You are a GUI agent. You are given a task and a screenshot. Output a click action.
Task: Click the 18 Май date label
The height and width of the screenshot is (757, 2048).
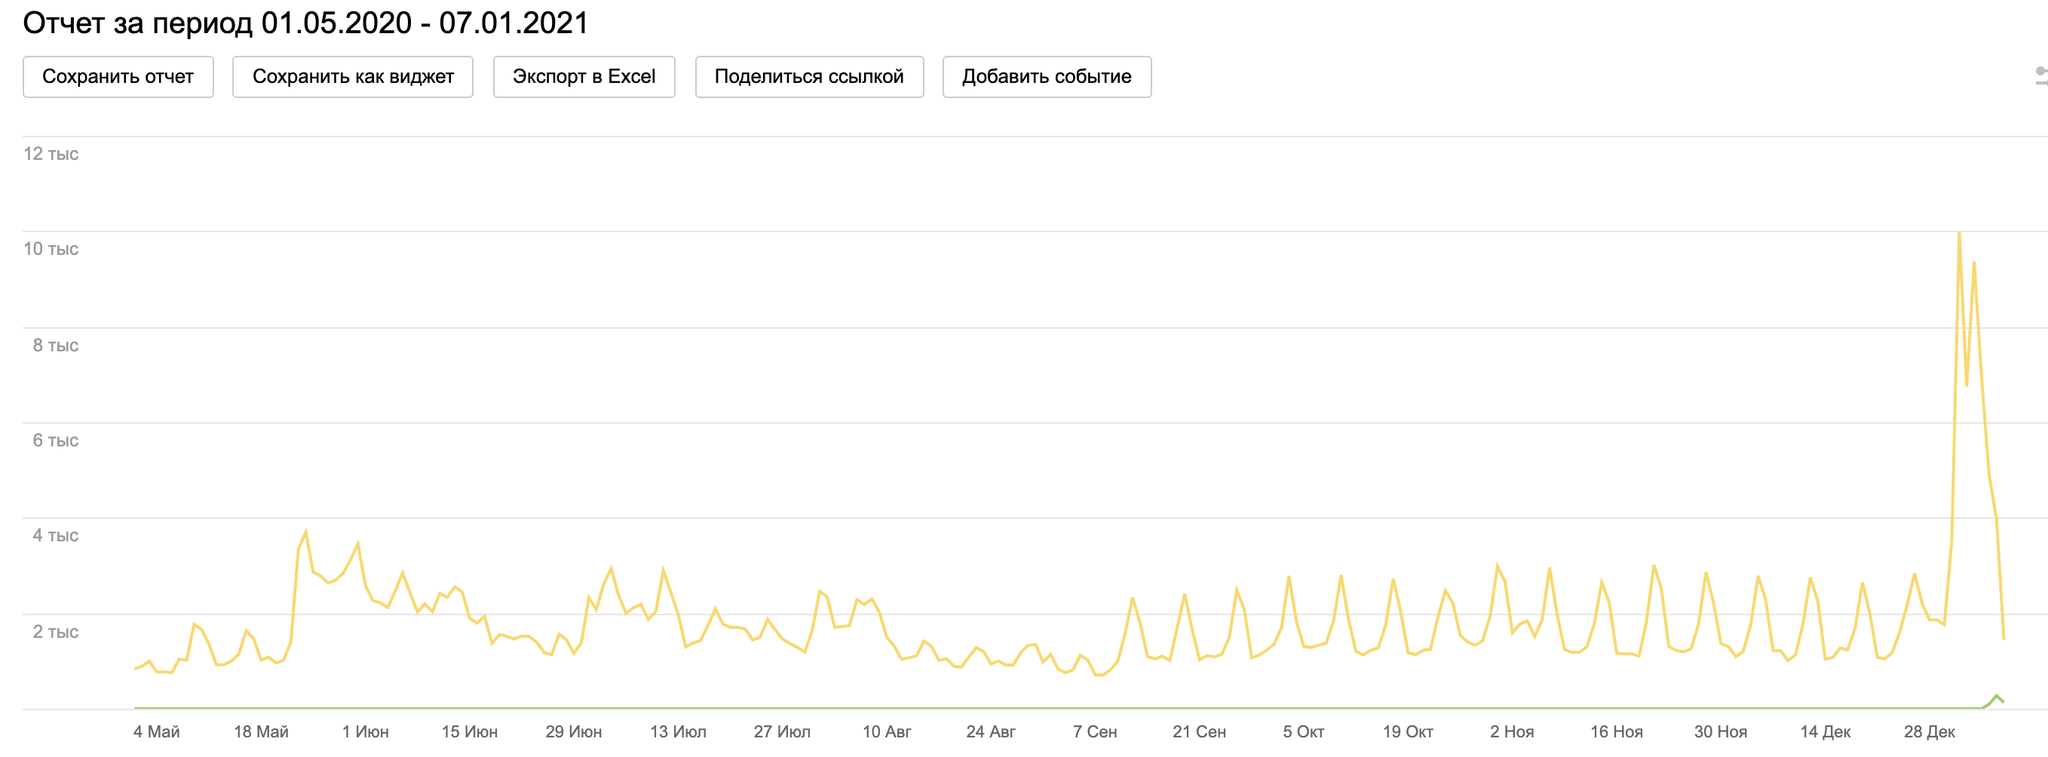(x=261, y=732)
